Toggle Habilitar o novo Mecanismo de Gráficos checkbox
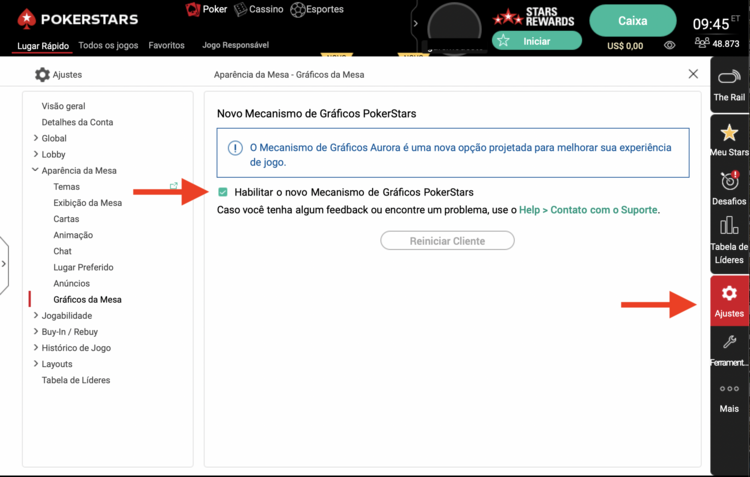750x477 pixels. pos(222,192)
